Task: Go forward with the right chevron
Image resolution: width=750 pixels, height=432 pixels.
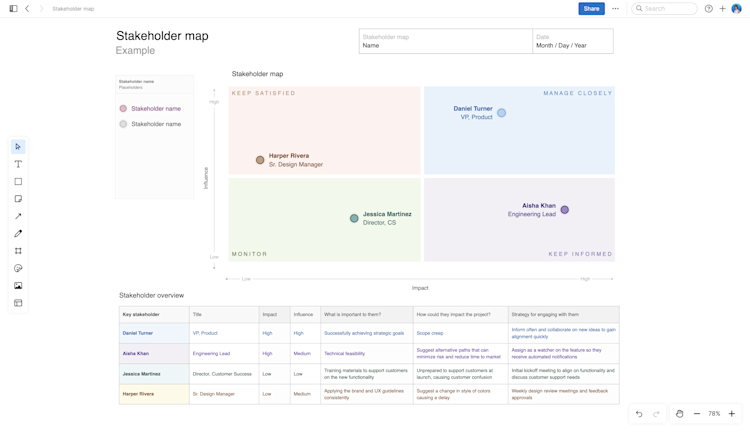Action: (41, 9)
